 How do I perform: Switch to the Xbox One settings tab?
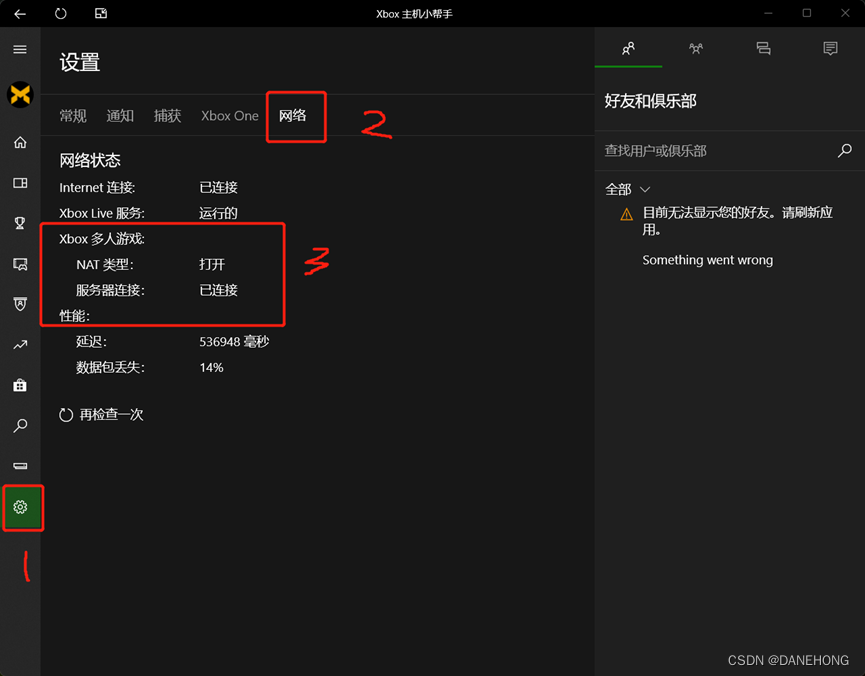pos(229,116)
